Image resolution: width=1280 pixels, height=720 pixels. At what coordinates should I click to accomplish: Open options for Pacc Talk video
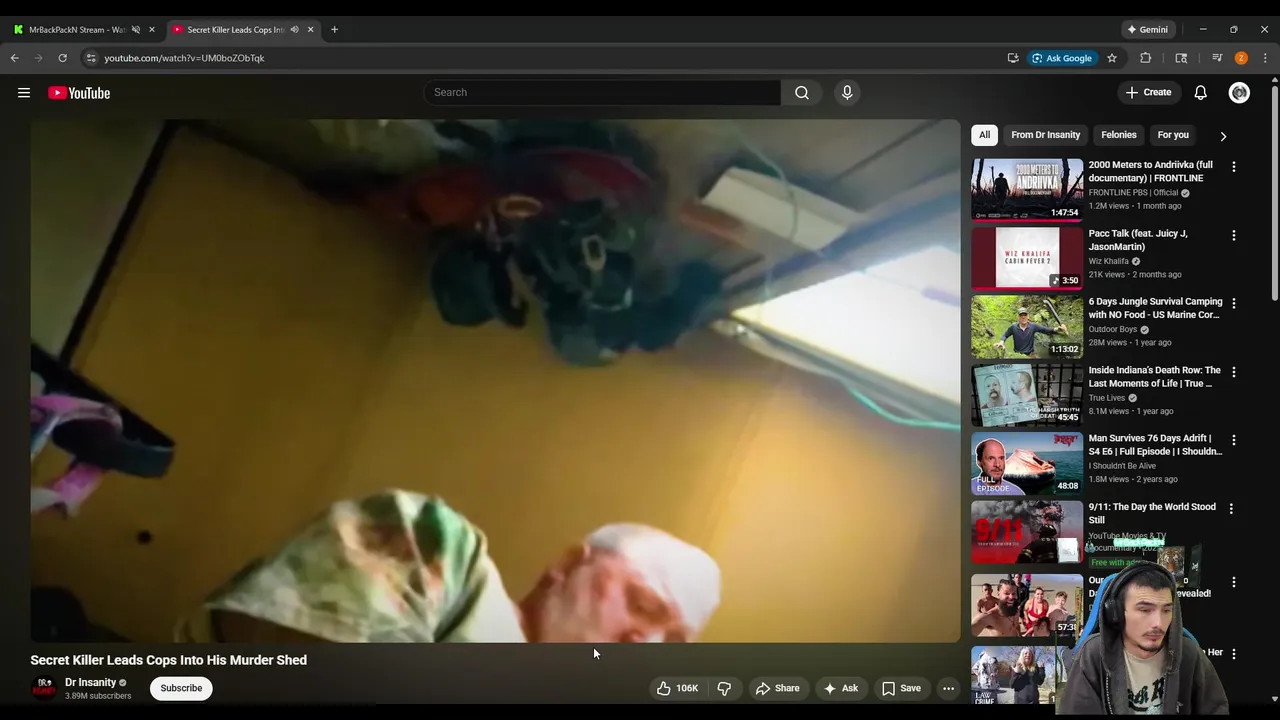pyautogui.click(x=1233, y=235)
